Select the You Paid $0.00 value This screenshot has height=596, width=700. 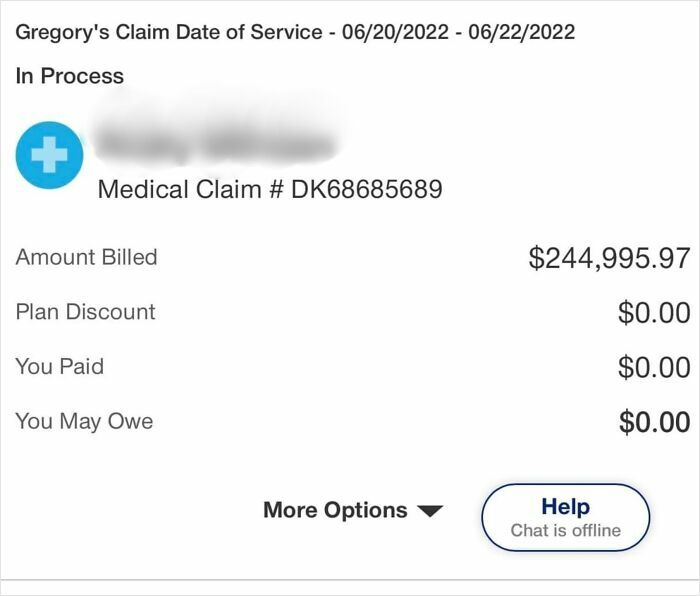coord(654,368)
